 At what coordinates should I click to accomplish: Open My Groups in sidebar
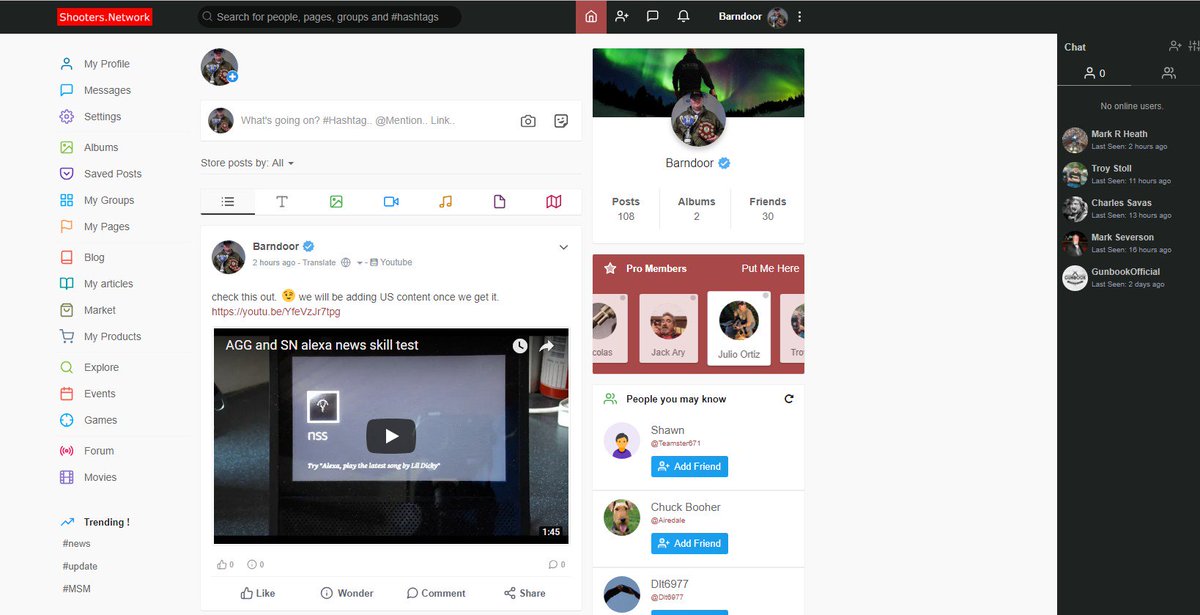tap(108, 200)
